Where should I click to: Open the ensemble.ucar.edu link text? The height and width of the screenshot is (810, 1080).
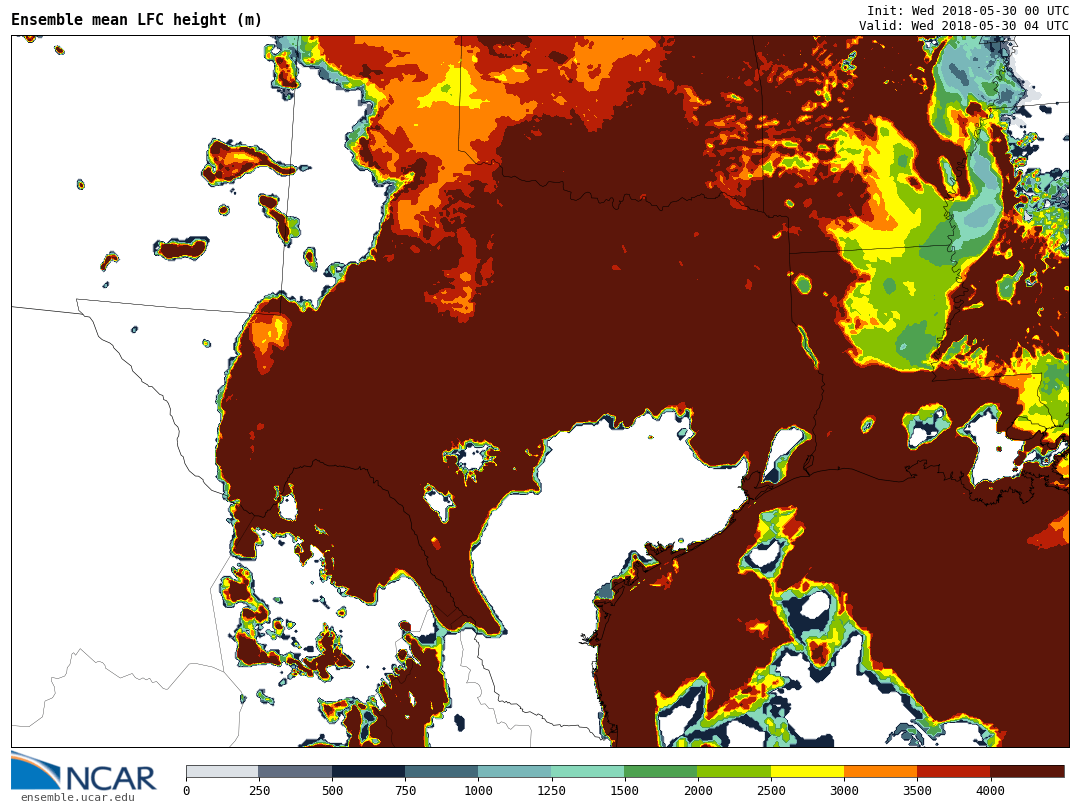click(77, 797)
